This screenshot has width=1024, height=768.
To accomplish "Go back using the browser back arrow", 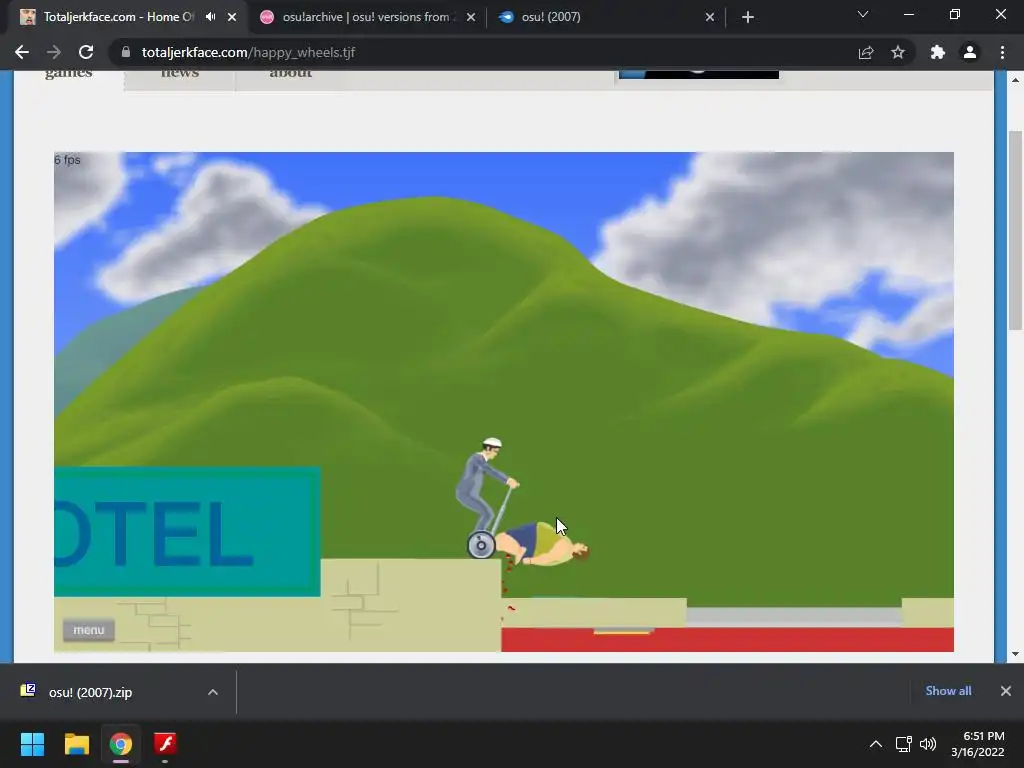I will tap(22, 52).
